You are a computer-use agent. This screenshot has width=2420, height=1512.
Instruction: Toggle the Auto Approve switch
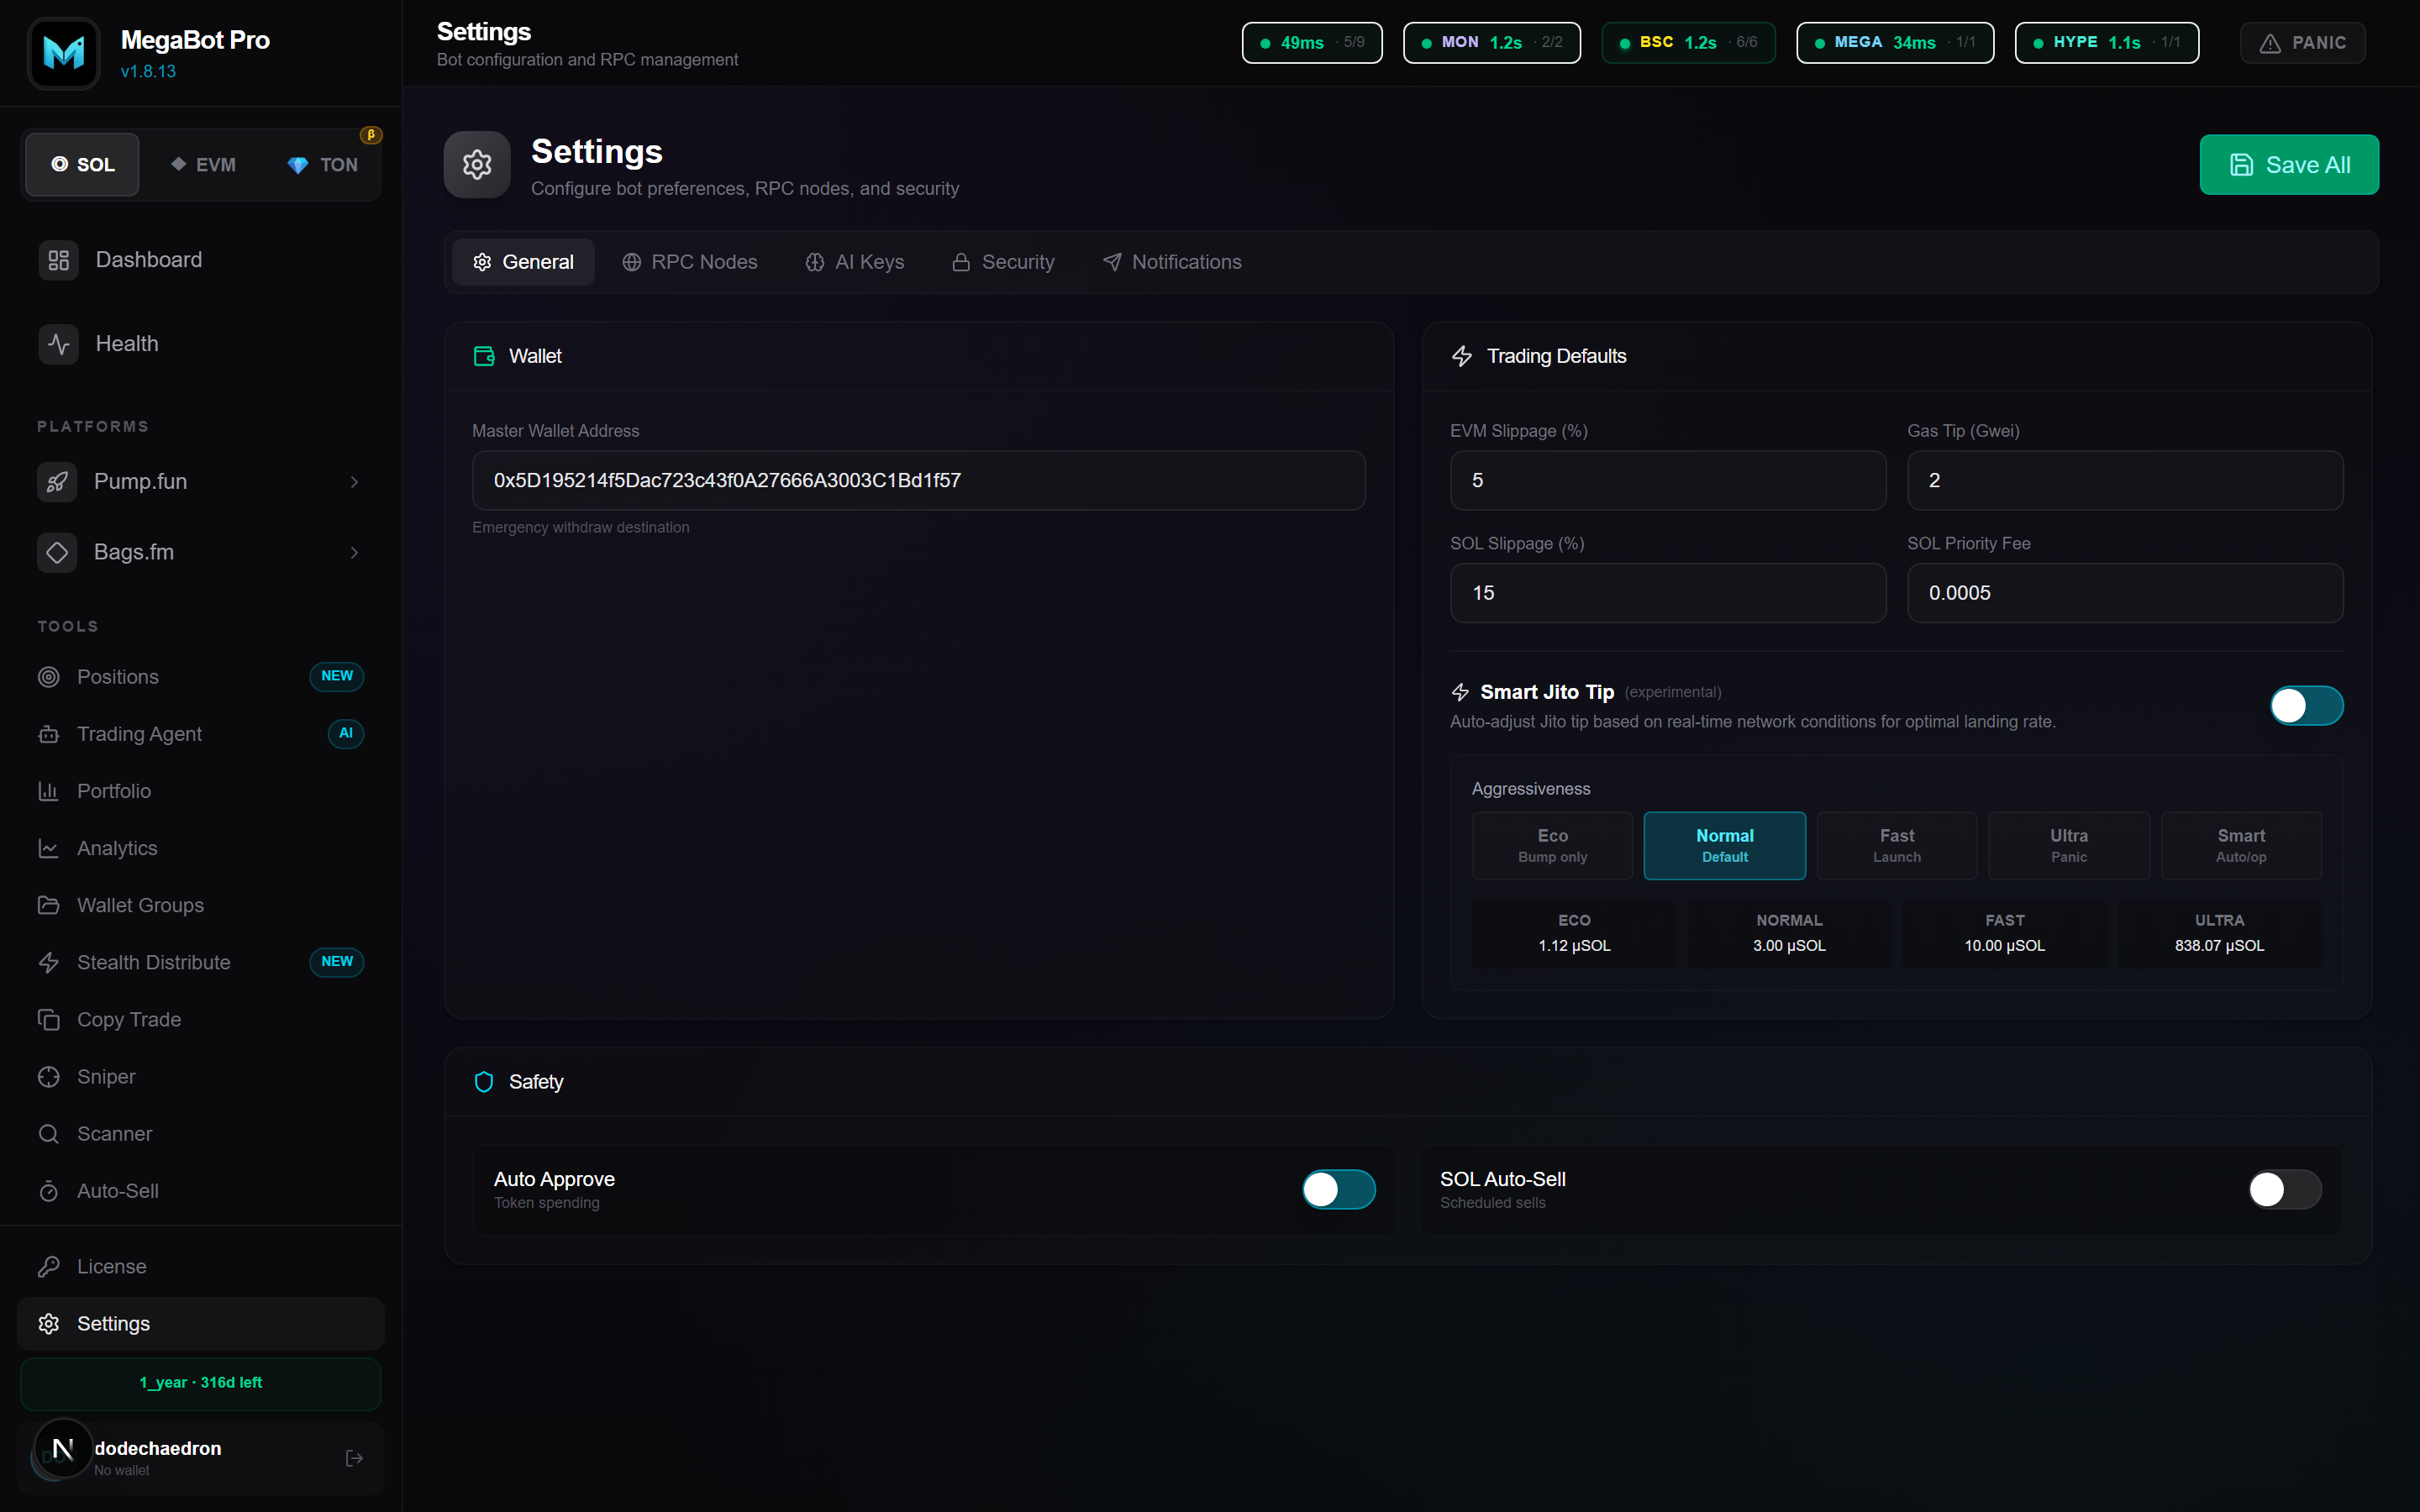[x=1338, y=1190]
